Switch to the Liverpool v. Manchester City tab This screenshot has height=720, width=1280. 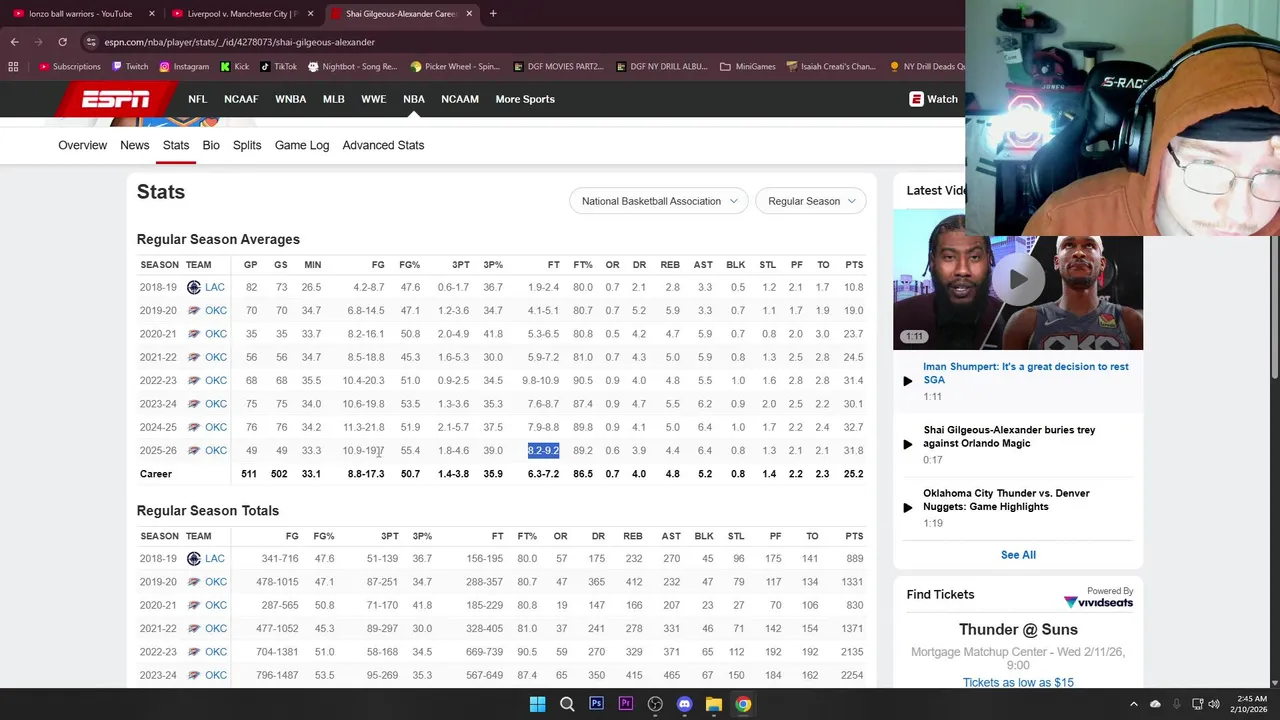pos(242,14)
